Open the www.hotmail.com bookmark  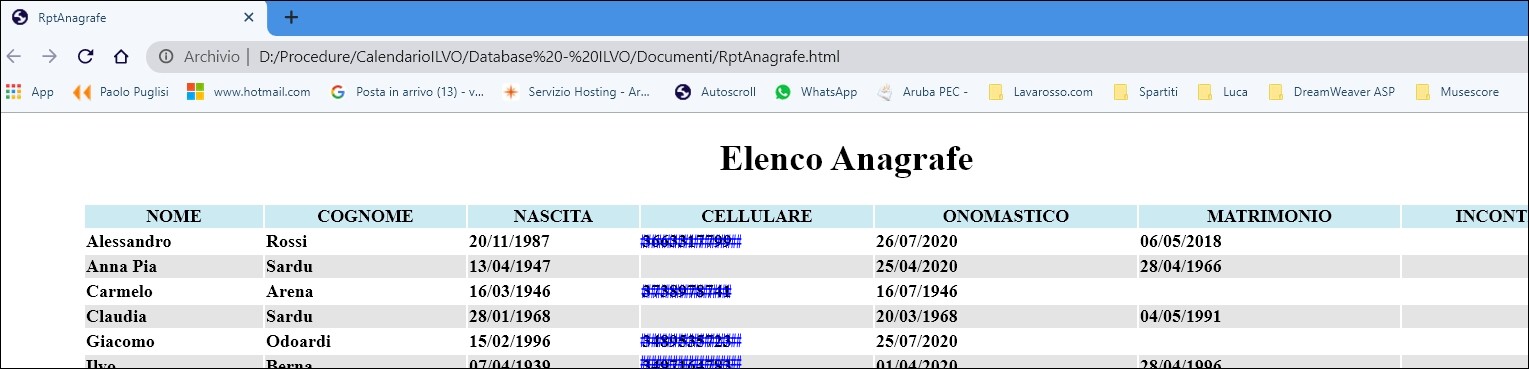coord(249,91)
